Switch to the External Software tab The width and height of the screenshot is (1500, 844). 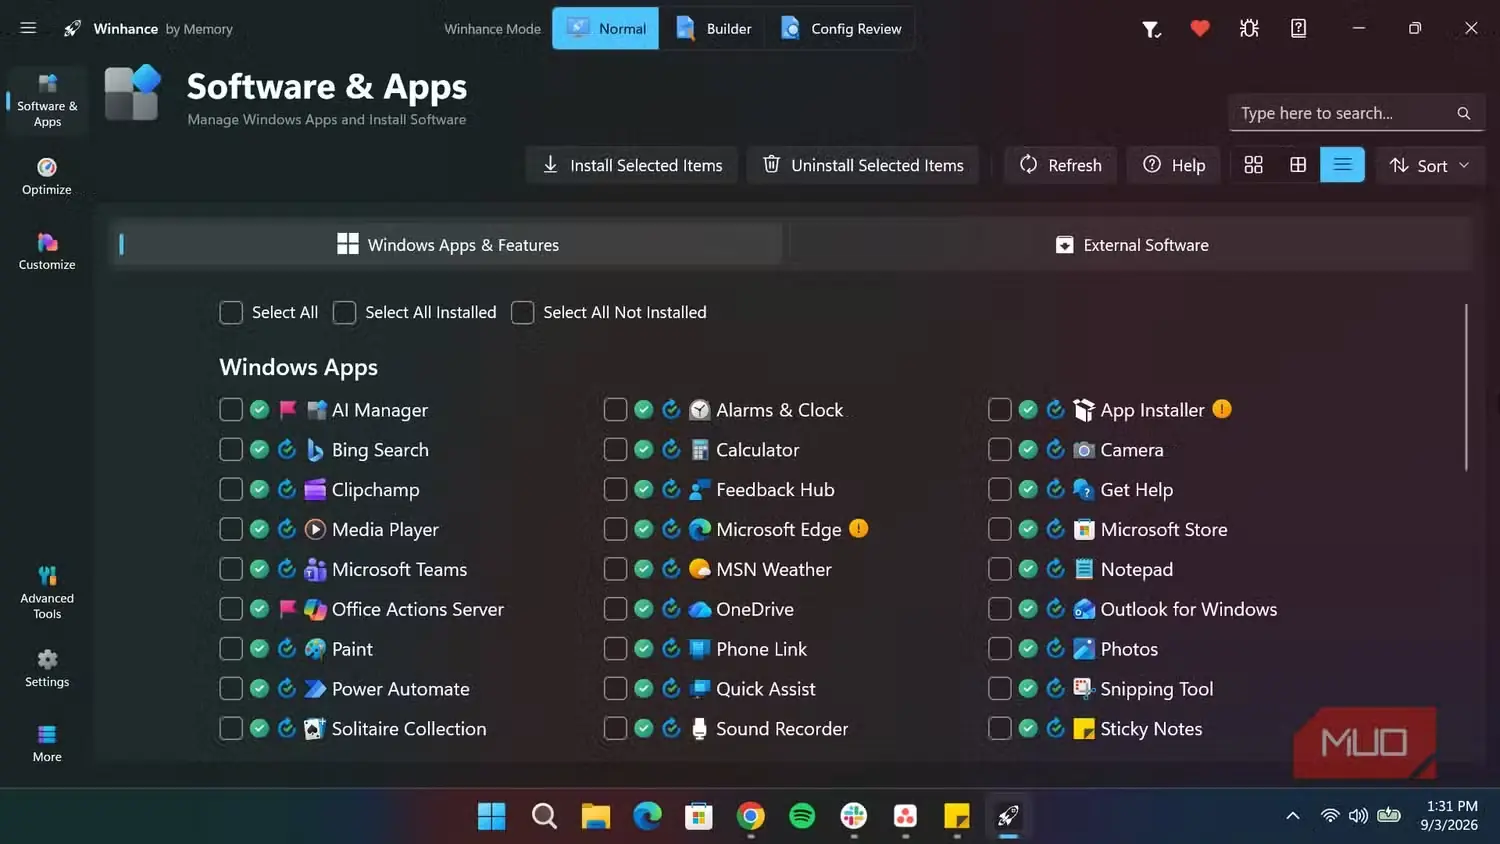[x=1132, y=245]
